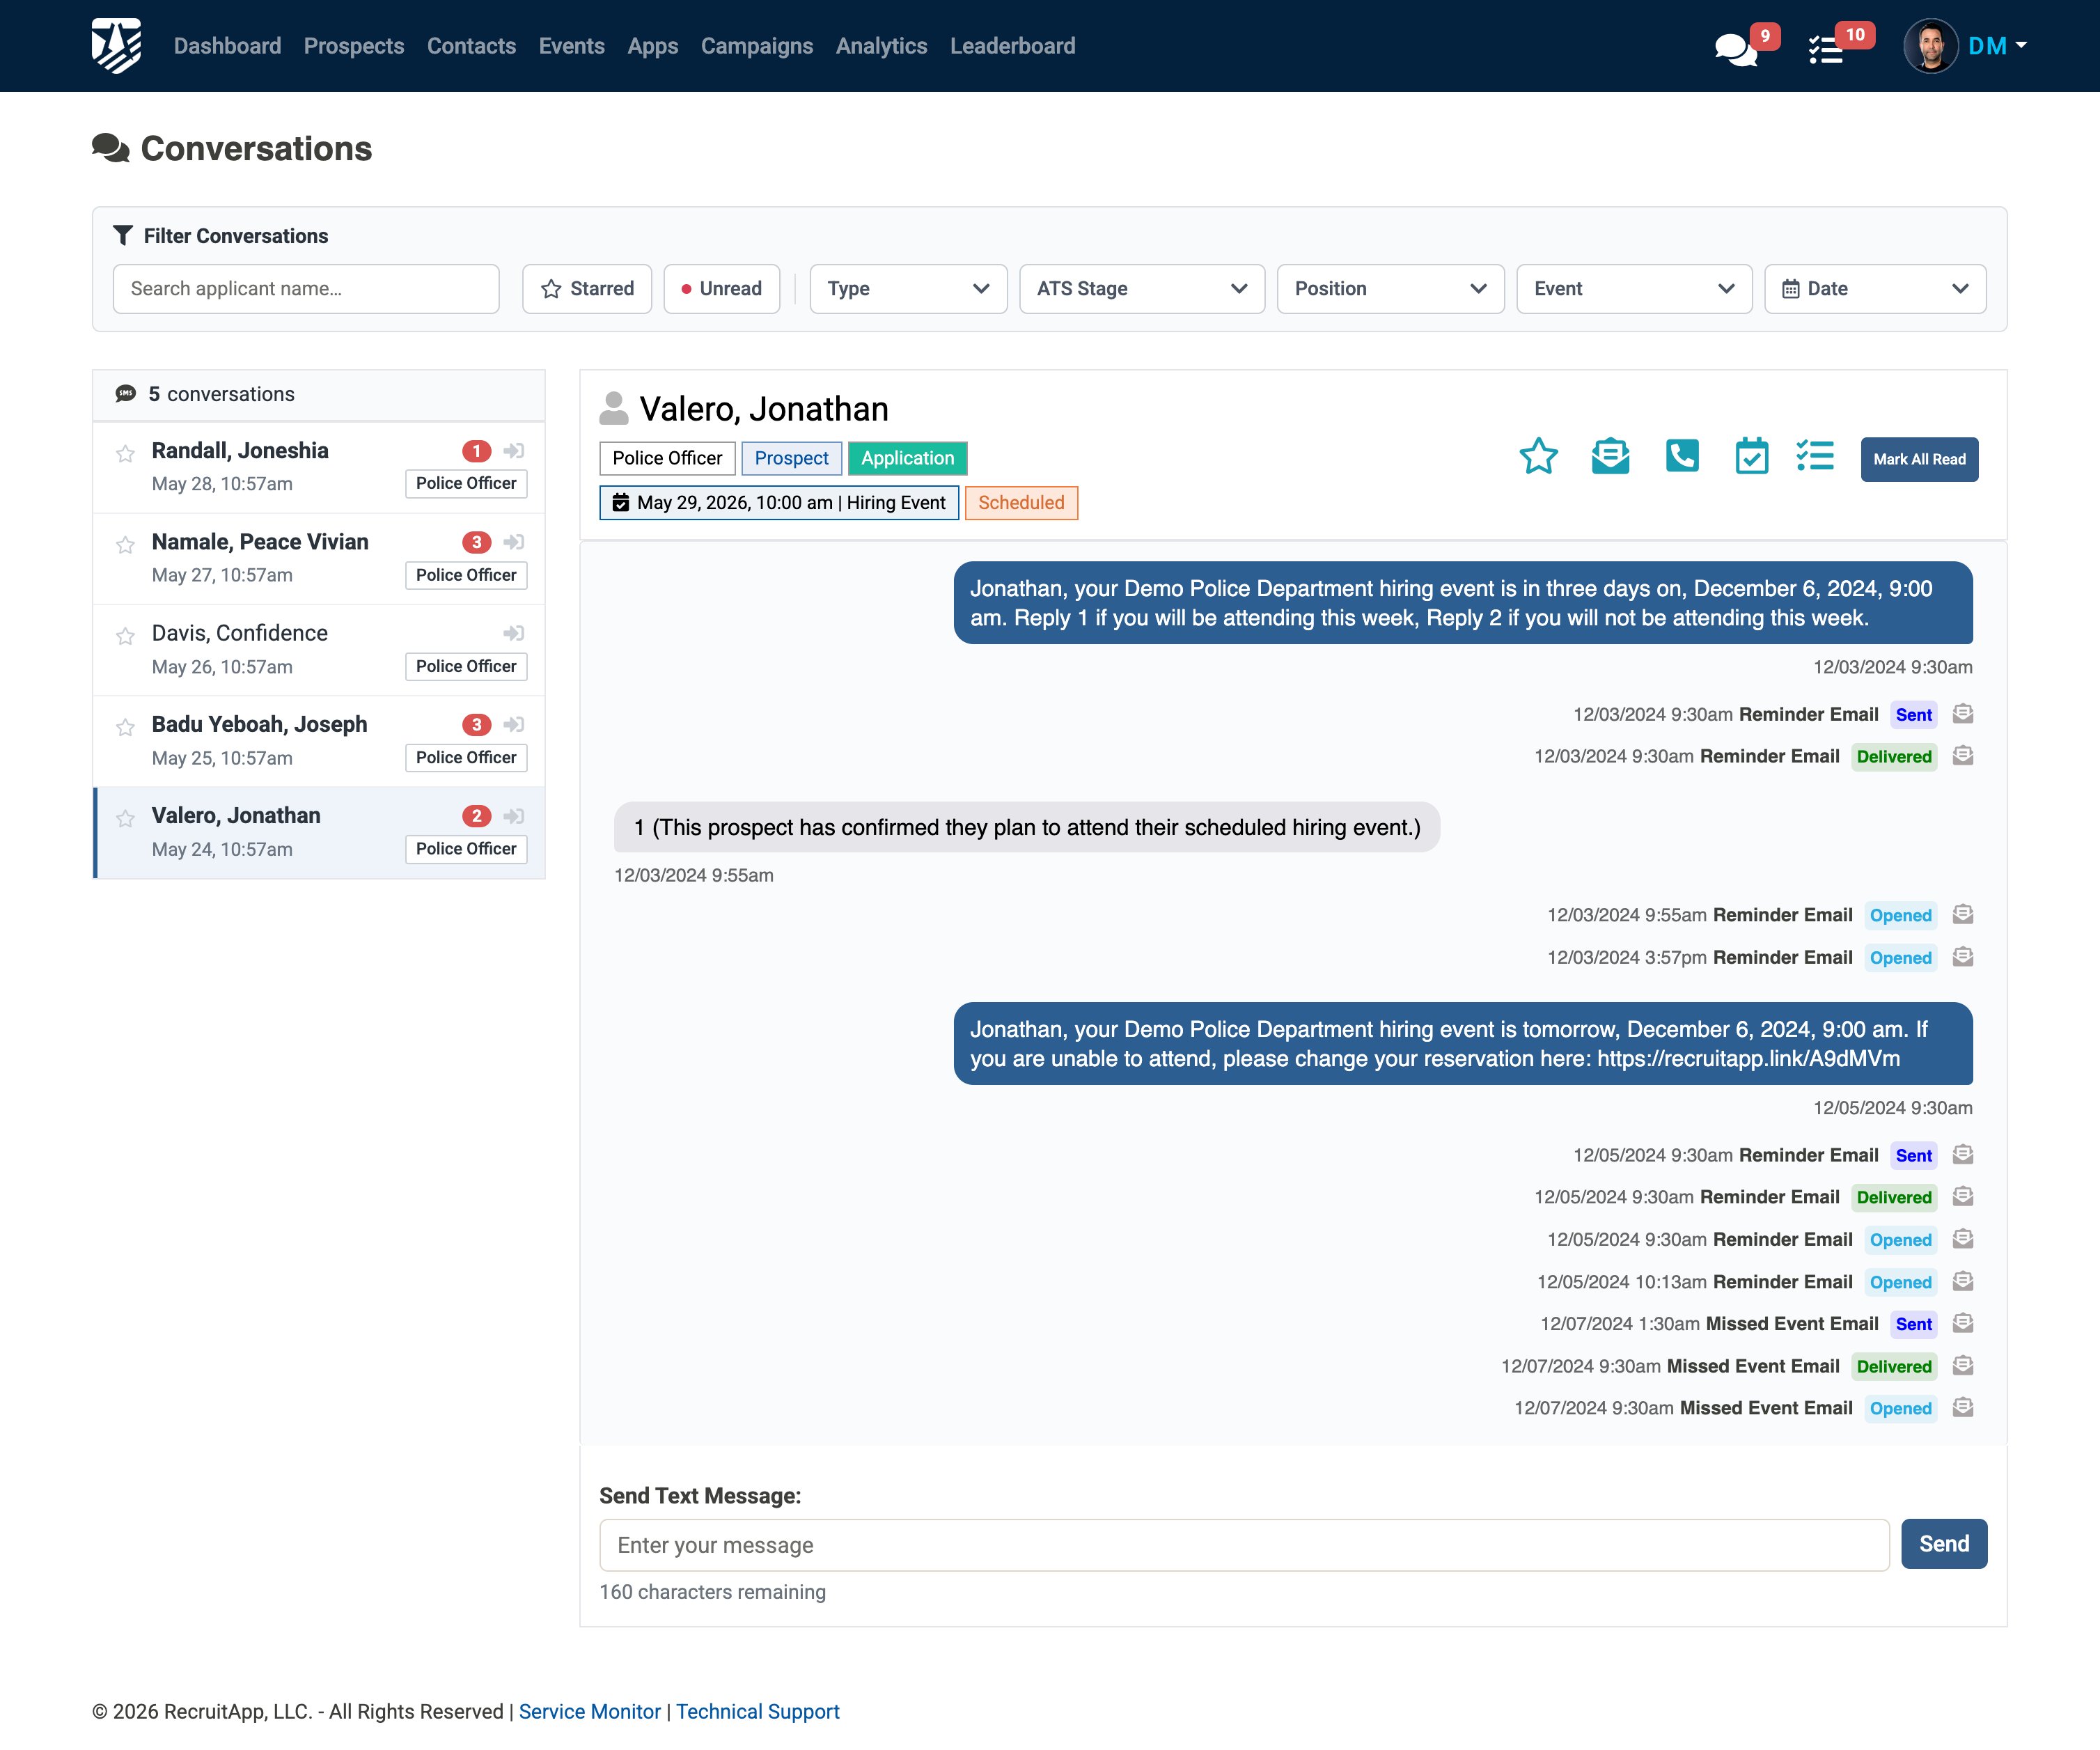Click the open-arrow icon for Namale, Peace Vivian
This screenshot has height=1750, width=2100.
pyautogui.click(x=514, y=542)
